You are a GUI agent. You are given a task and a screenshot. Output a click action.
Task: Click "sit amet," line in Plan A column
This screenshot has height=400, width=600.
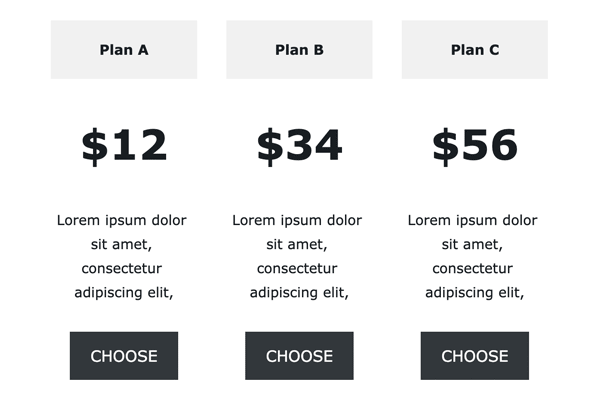(121, 245)
